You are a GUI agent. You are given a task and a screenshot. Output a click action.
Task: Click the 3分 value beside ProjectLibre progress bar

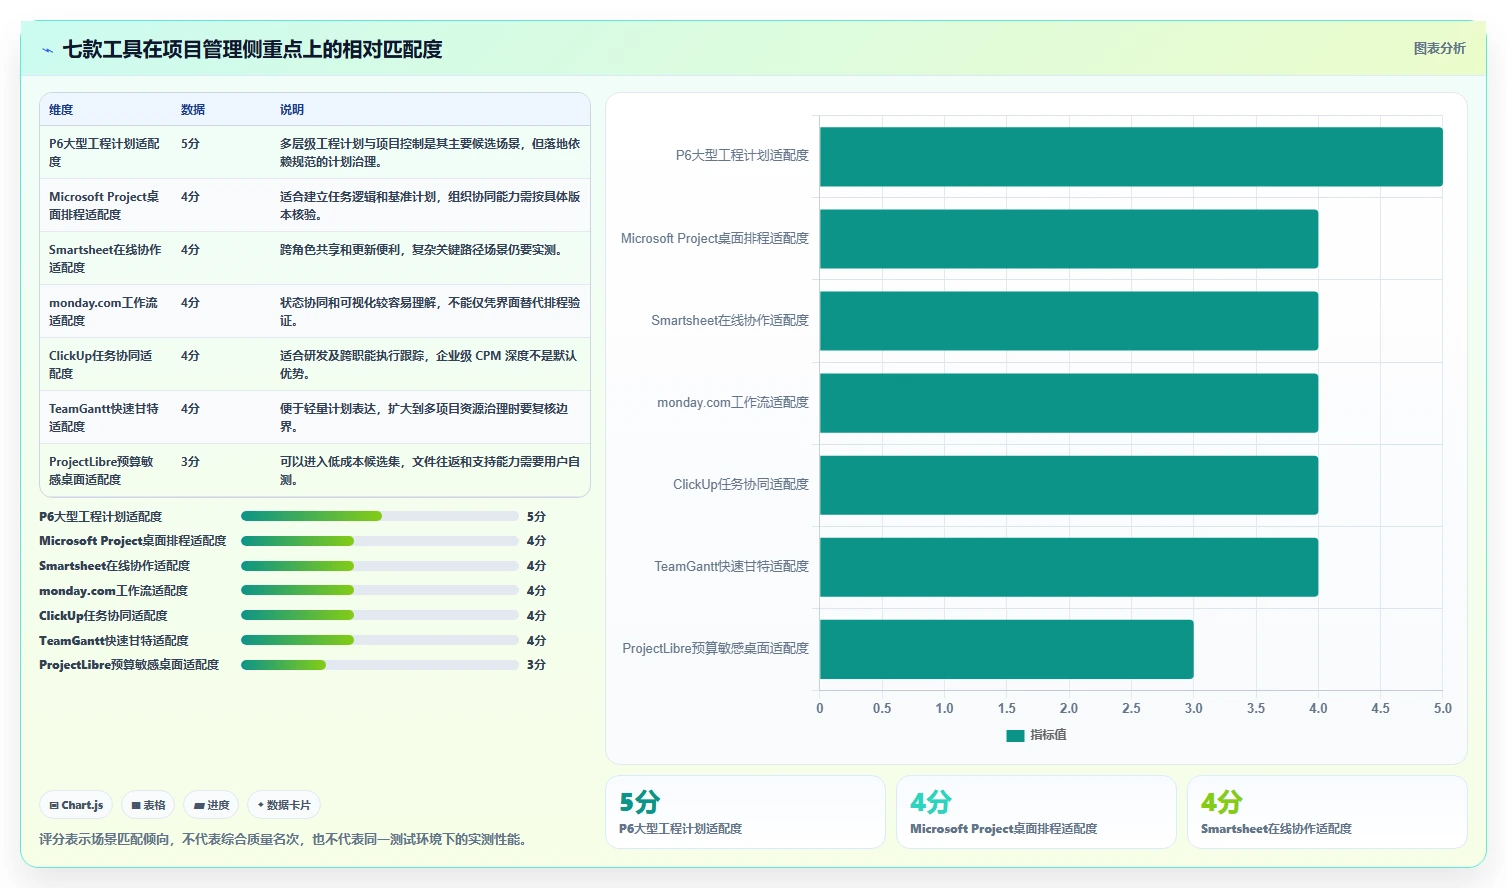pyautogui.click(x=536, y=665)
